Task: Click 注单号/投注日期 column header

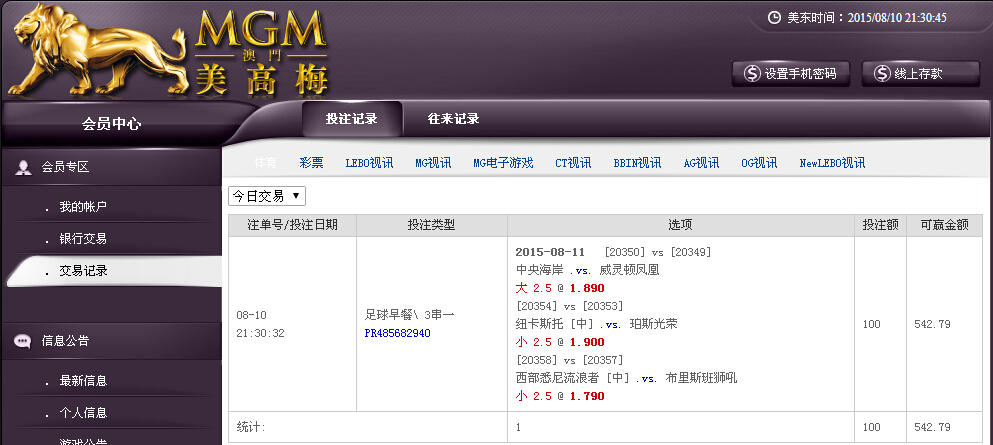Action: [293, 225]
